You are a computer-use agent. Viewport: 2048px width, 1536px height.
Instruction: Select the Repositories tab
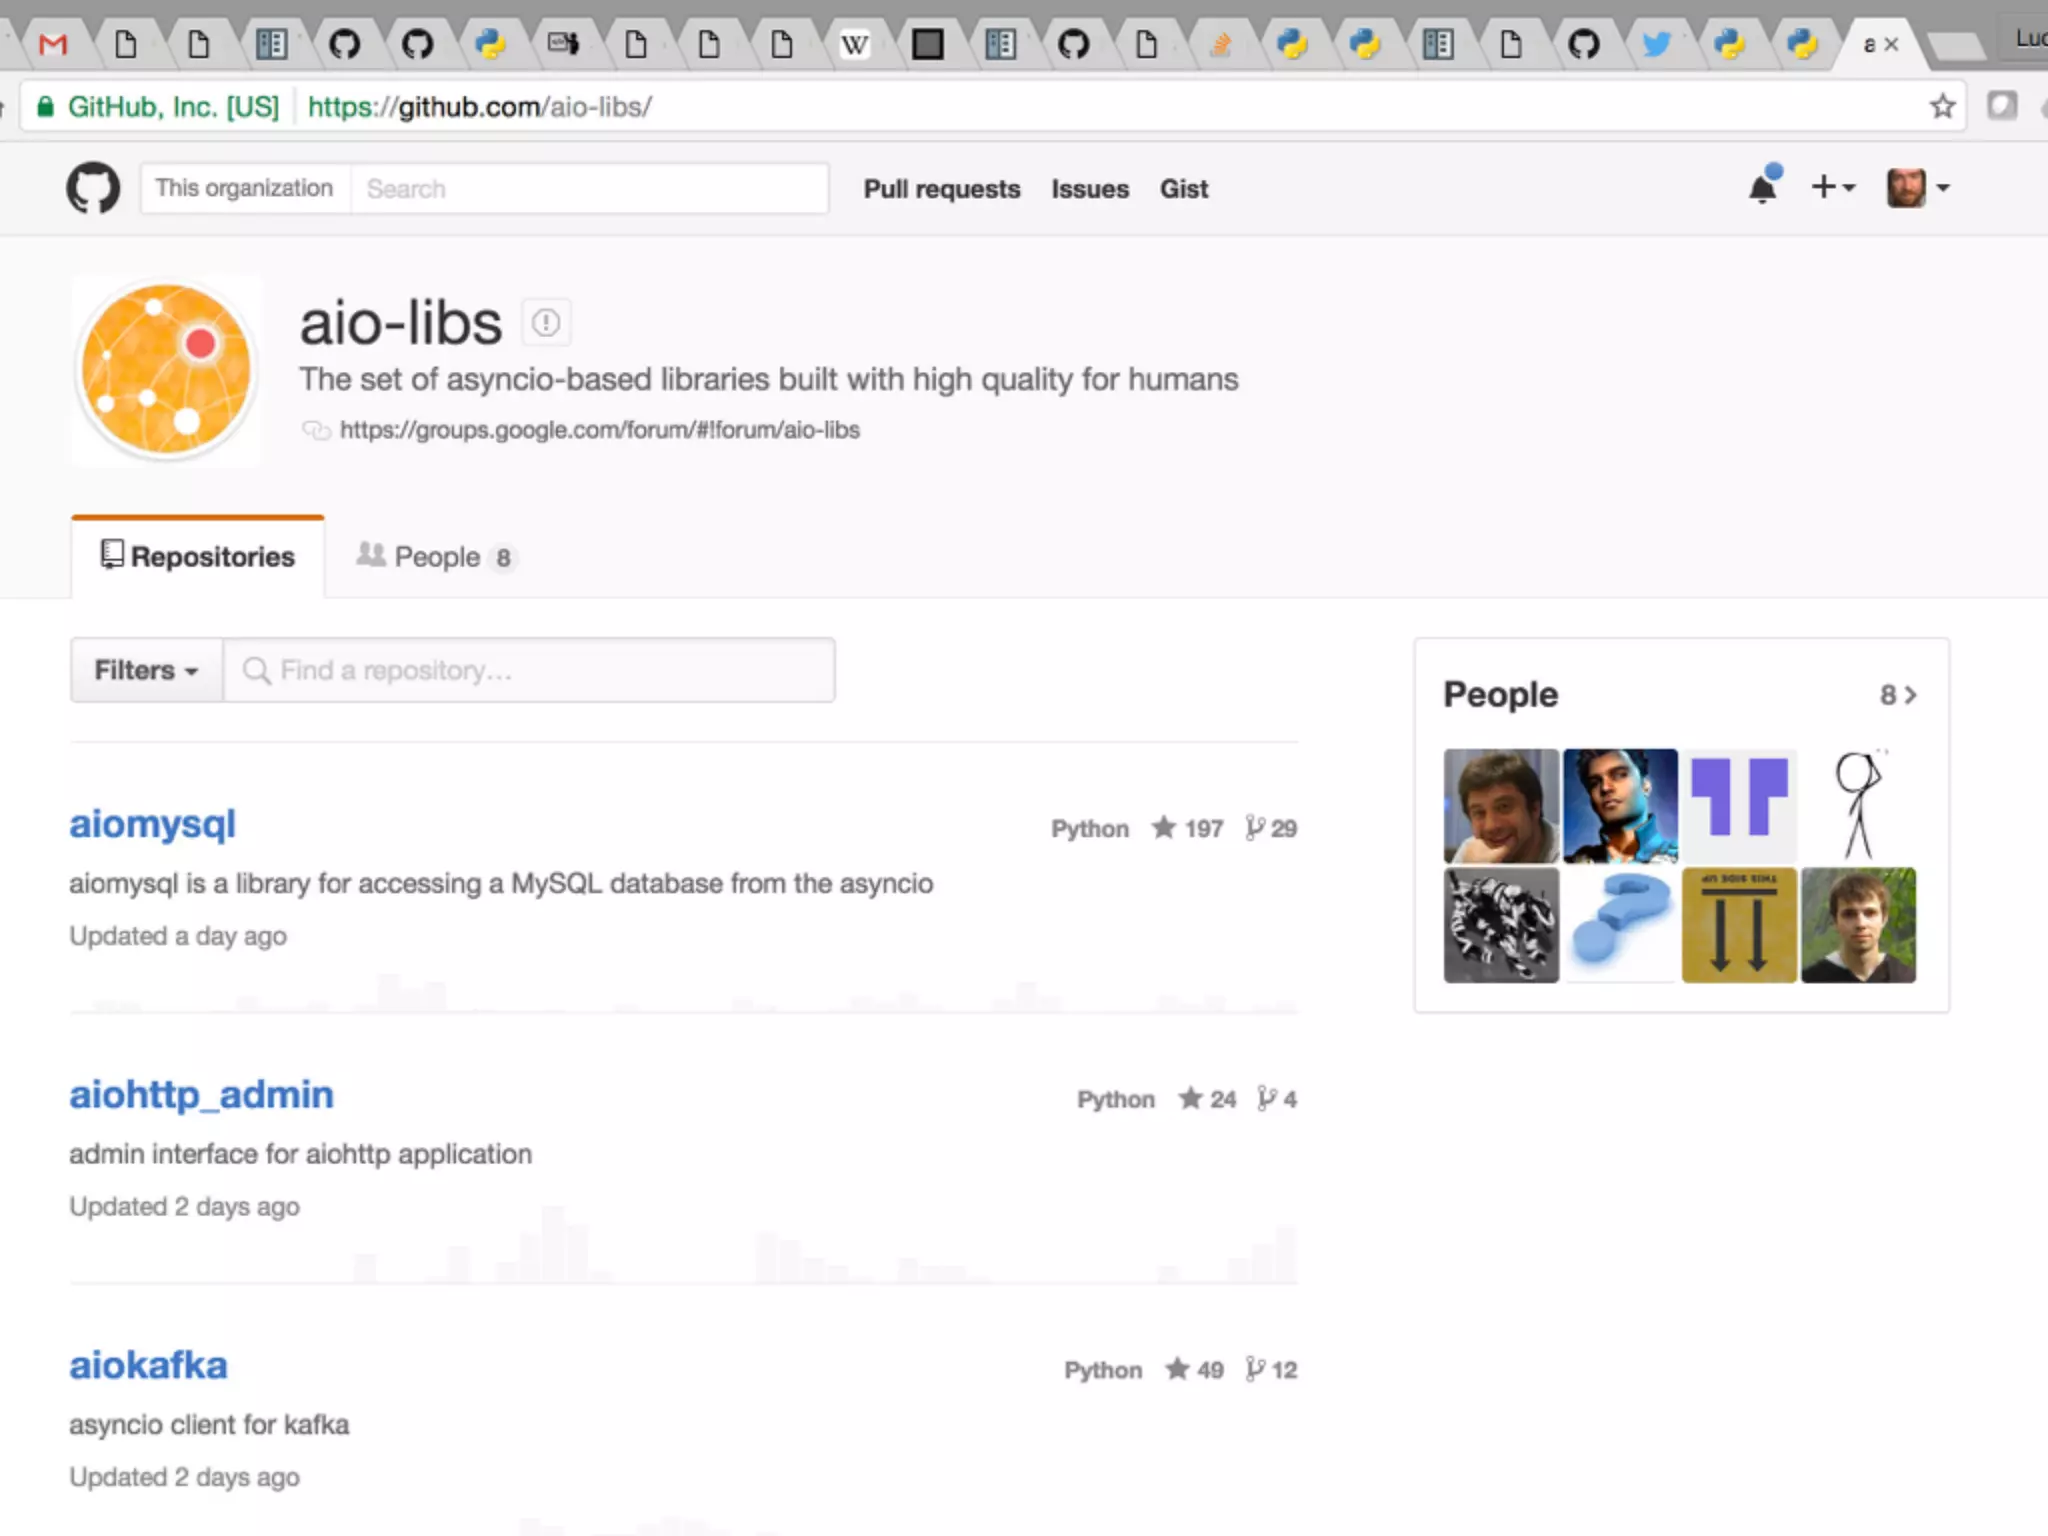click(198, 557)
